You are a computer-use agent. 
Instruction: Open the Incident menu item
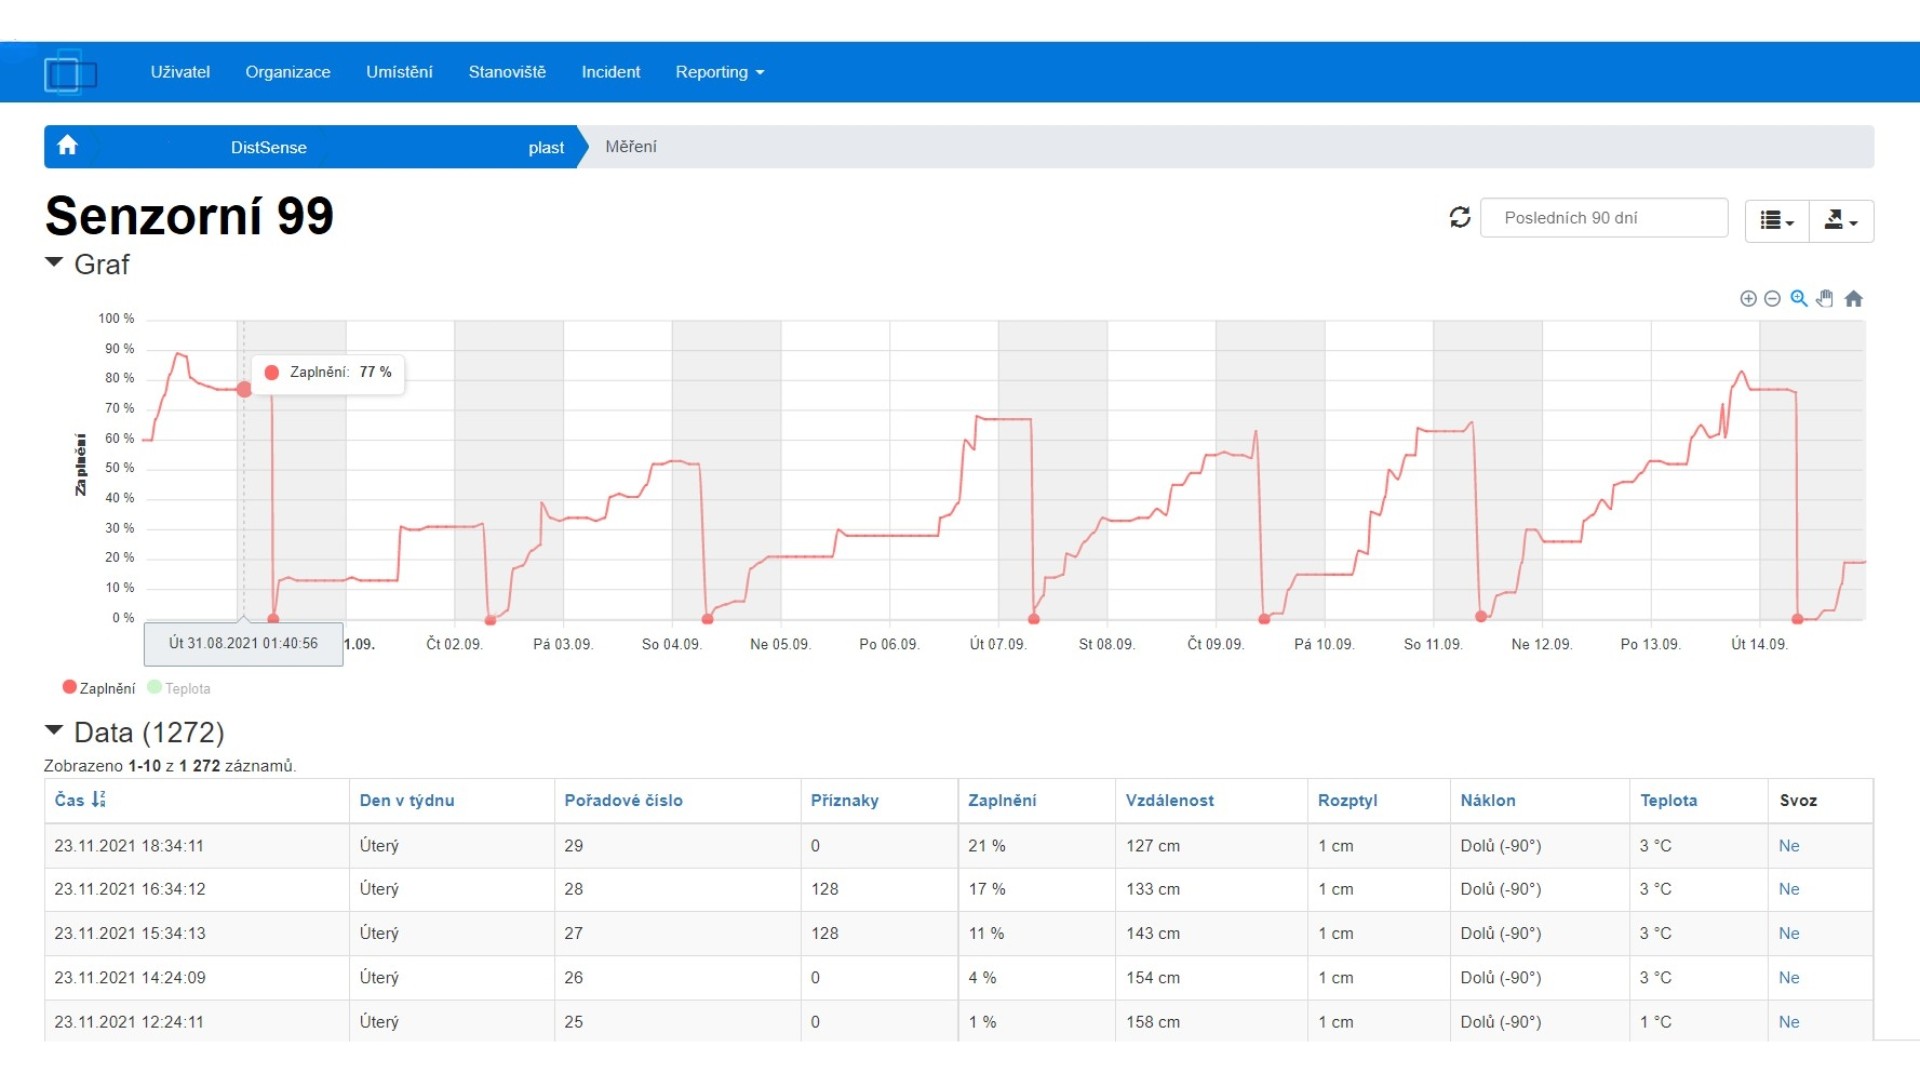610,72
